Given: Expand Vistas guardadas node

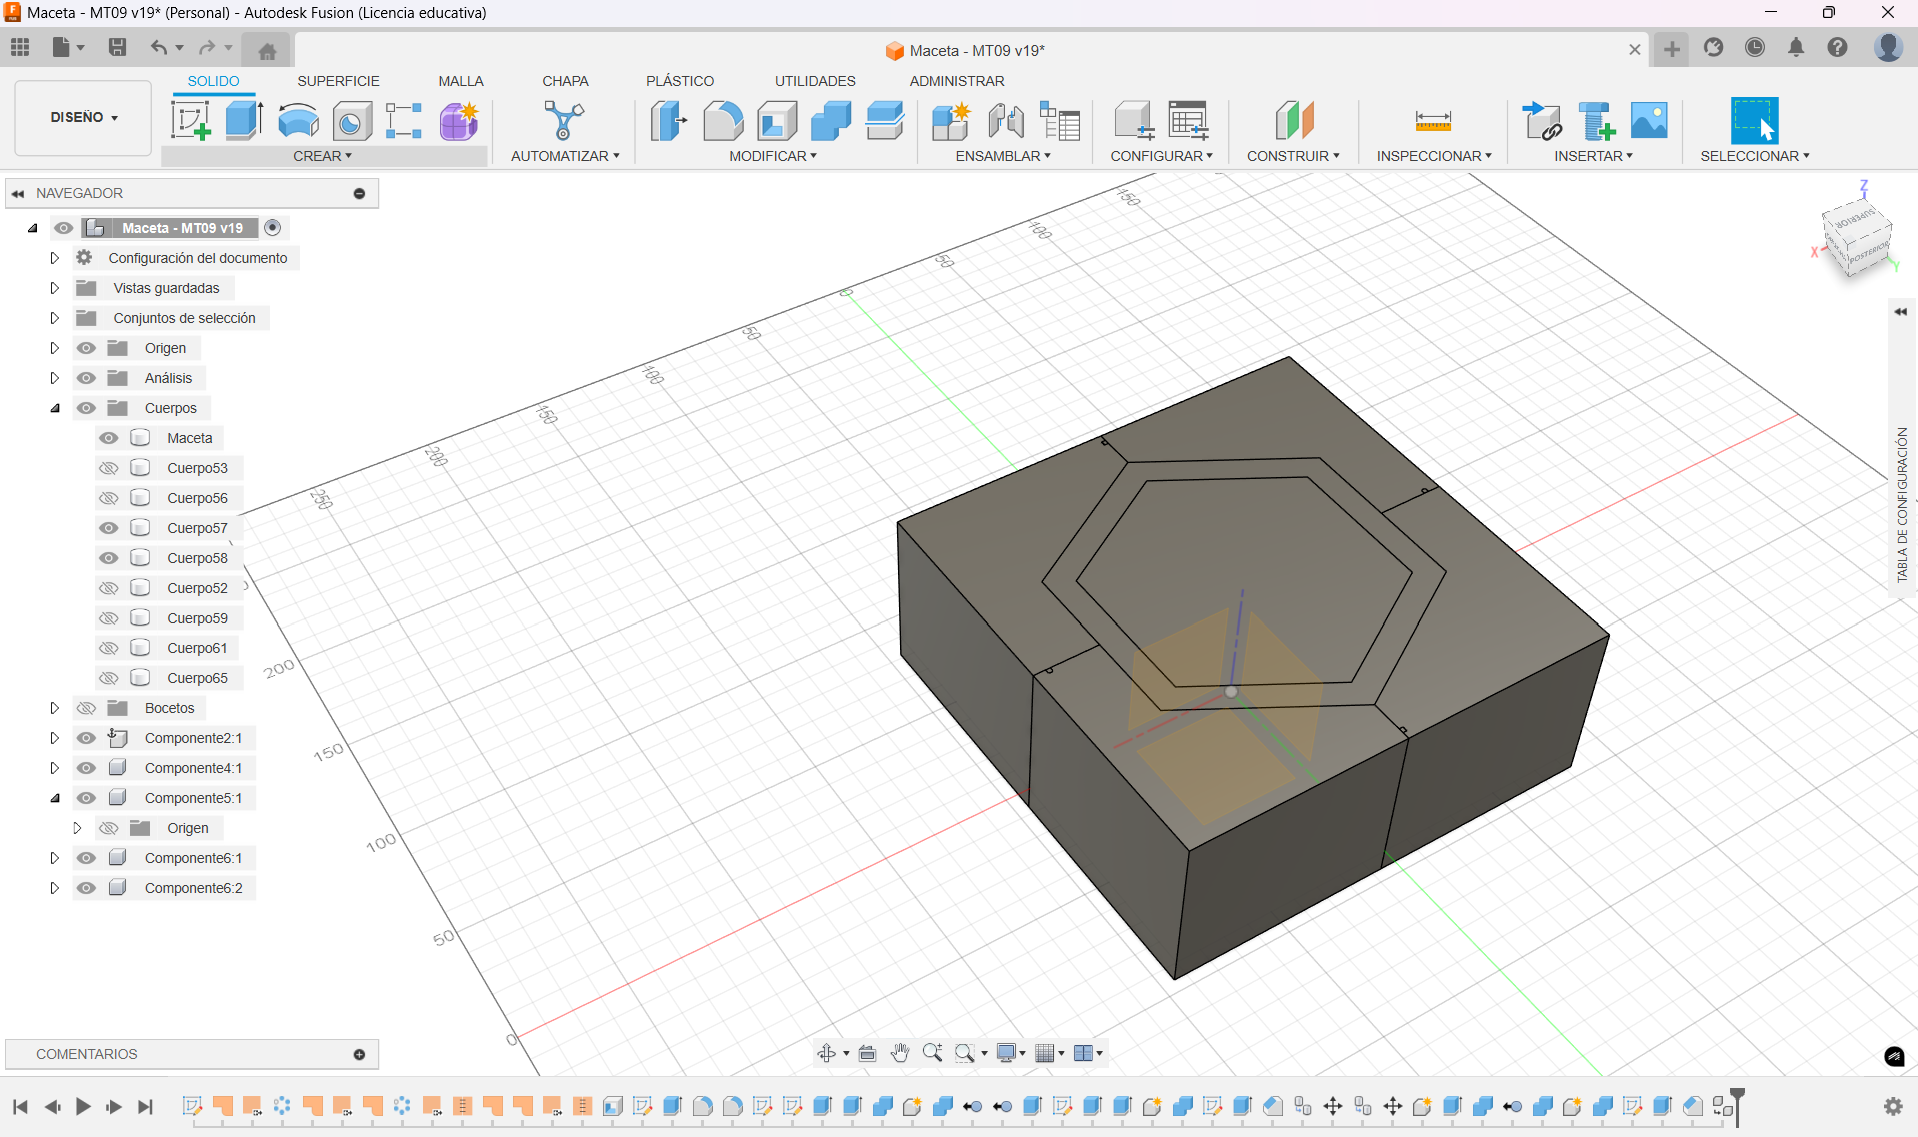Looking at the screenshot, I should (x=54, y=288).
